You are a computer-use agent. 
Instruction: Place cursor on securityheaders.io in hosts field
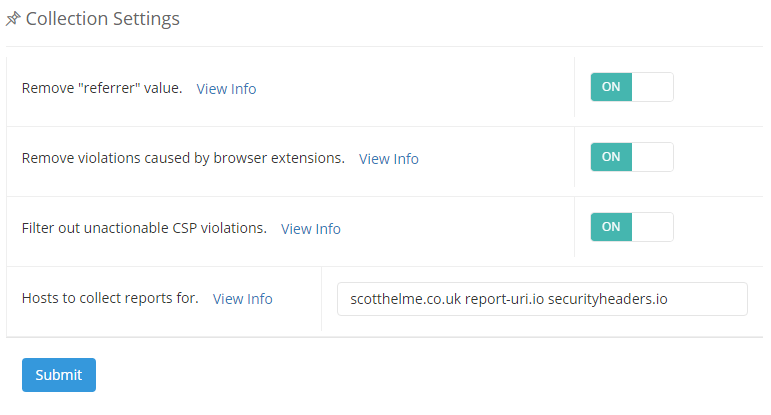(607, 299)
